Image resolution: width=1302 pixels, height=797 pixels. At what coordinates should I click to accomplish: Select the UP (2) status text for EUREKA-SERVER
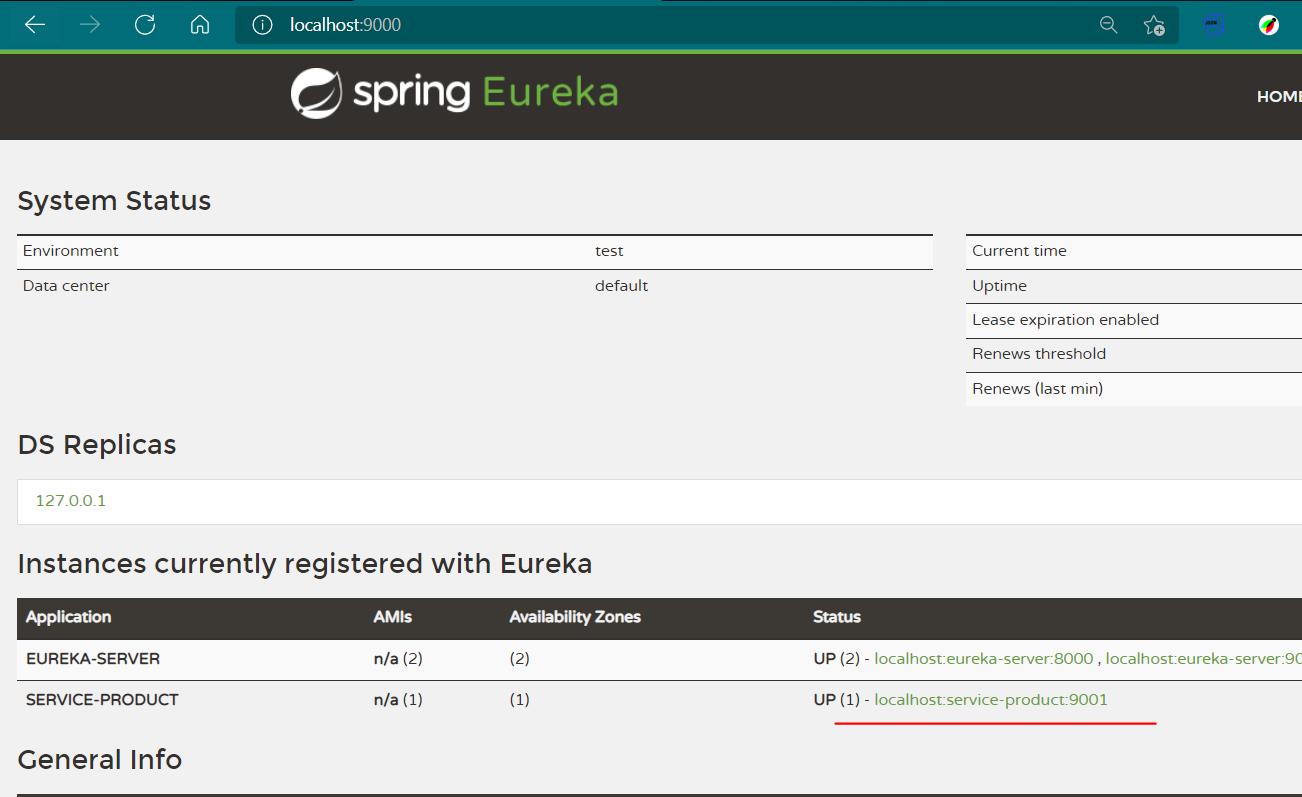[837, 659]
